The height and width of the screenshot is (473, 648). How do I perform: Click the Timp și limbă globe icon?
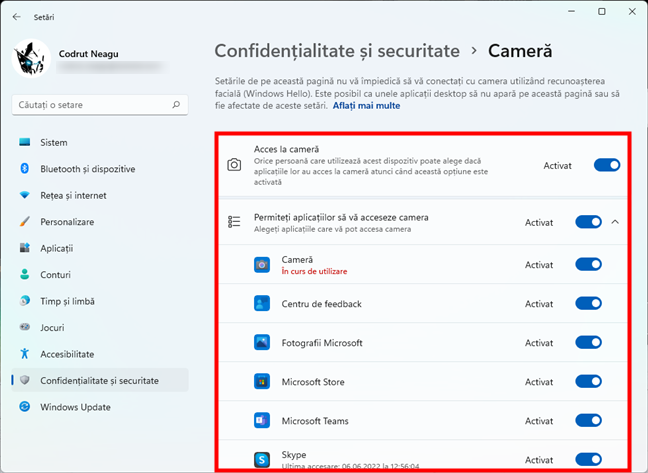pos(25,301)
